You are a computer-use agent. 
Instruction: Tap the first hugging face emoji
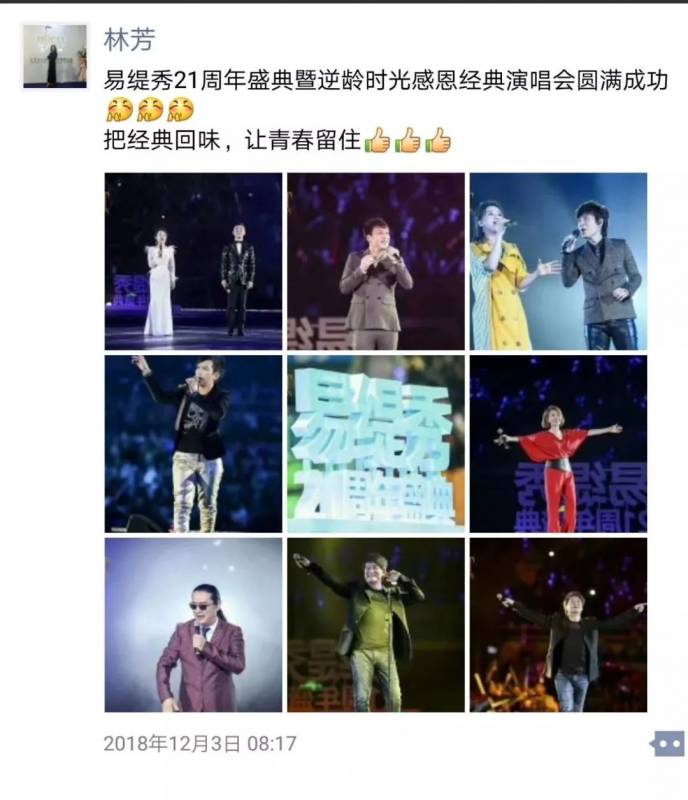(x=120, y=111)
